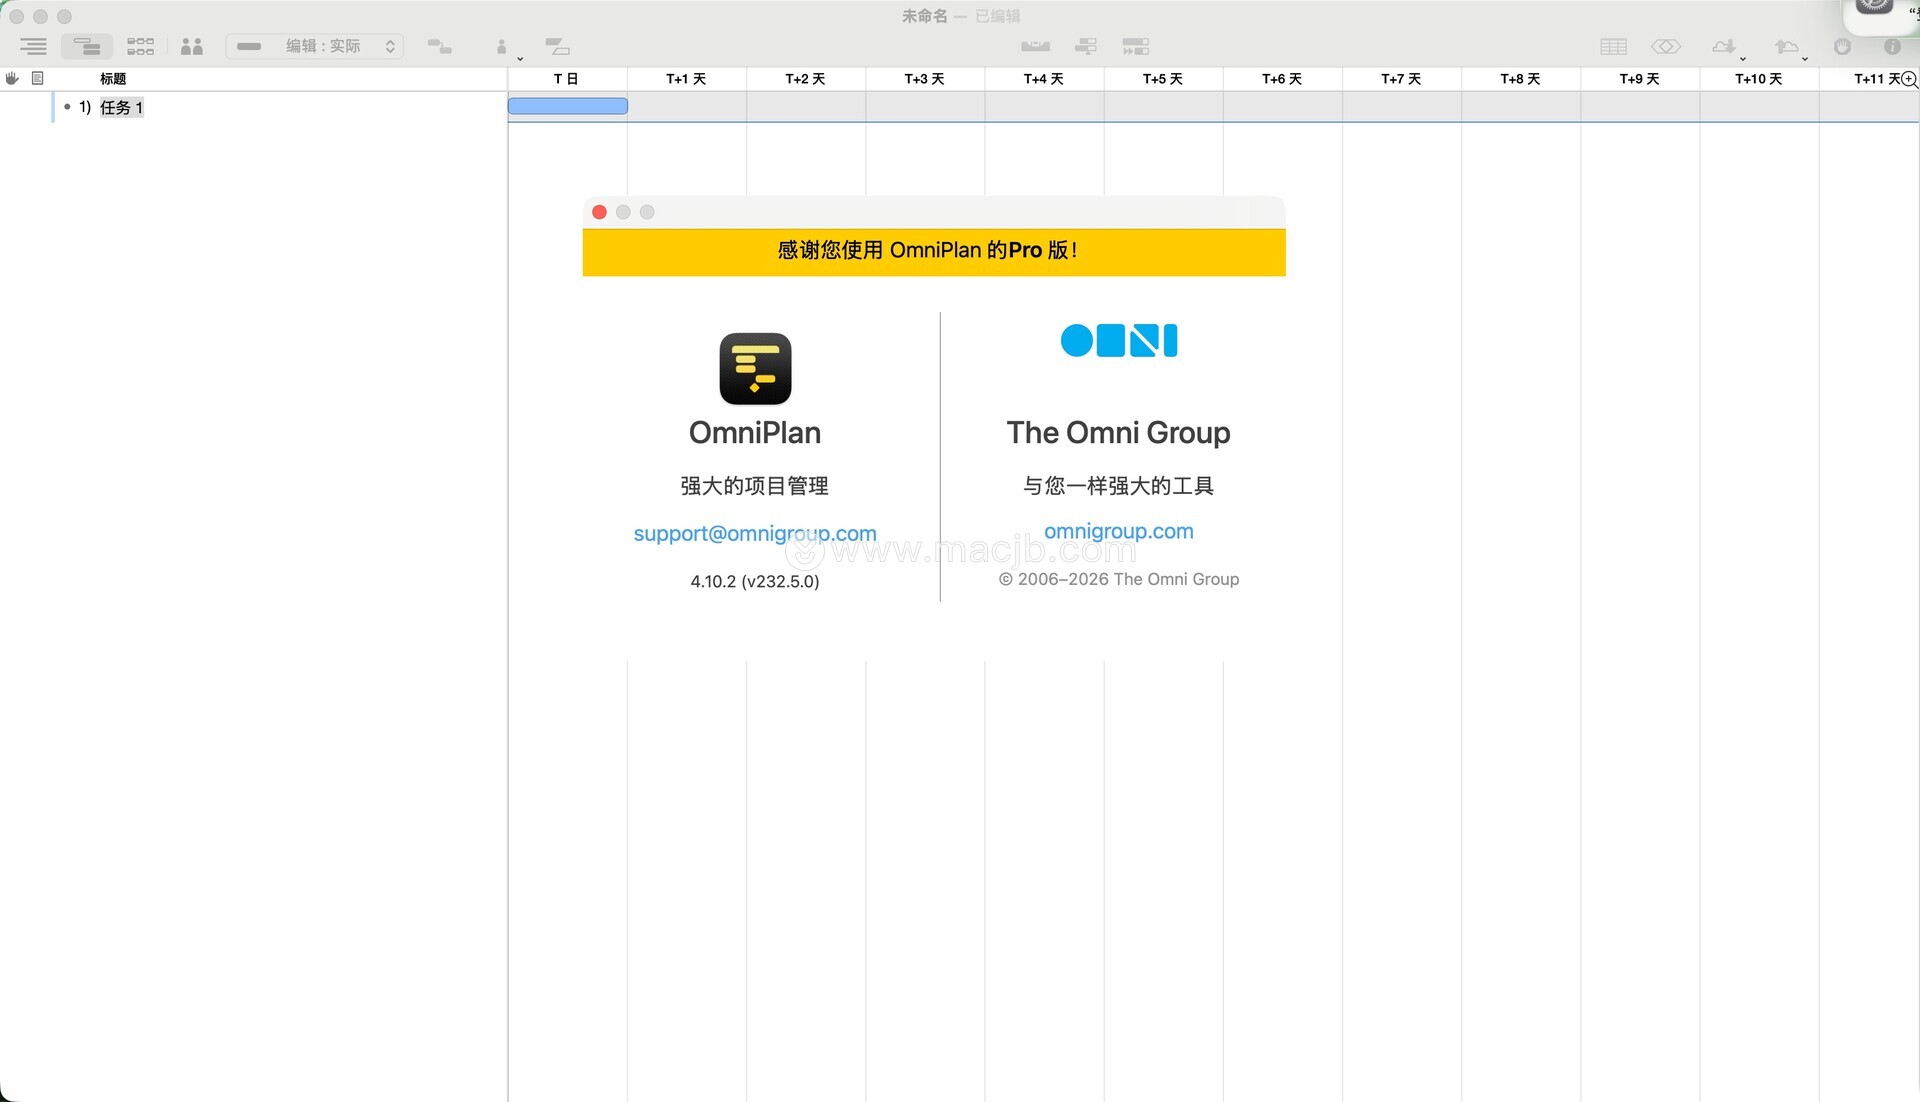The image size is (1920, 1102).
Task: Open the inspector info icon
Action: click(1892, 46)
